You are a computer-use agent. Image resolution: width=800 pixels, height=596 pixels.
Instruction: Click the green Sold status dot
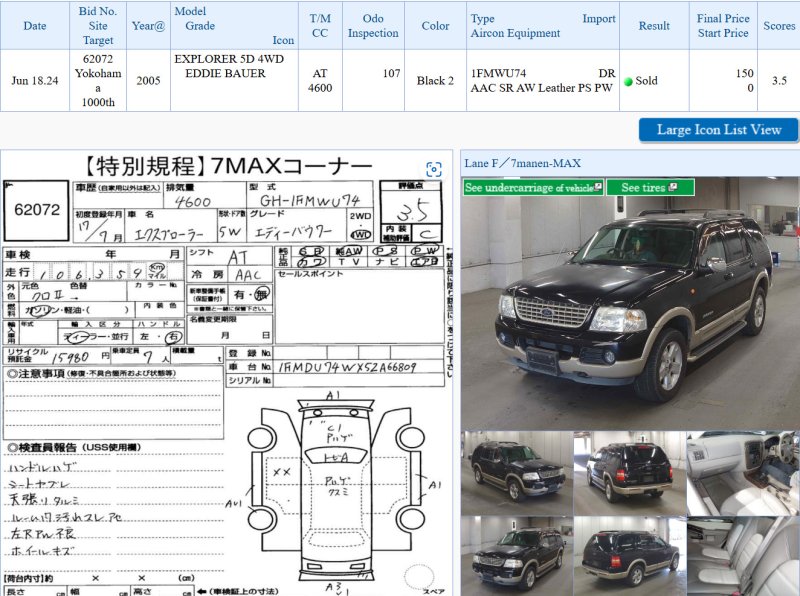[x=629, y=81]
